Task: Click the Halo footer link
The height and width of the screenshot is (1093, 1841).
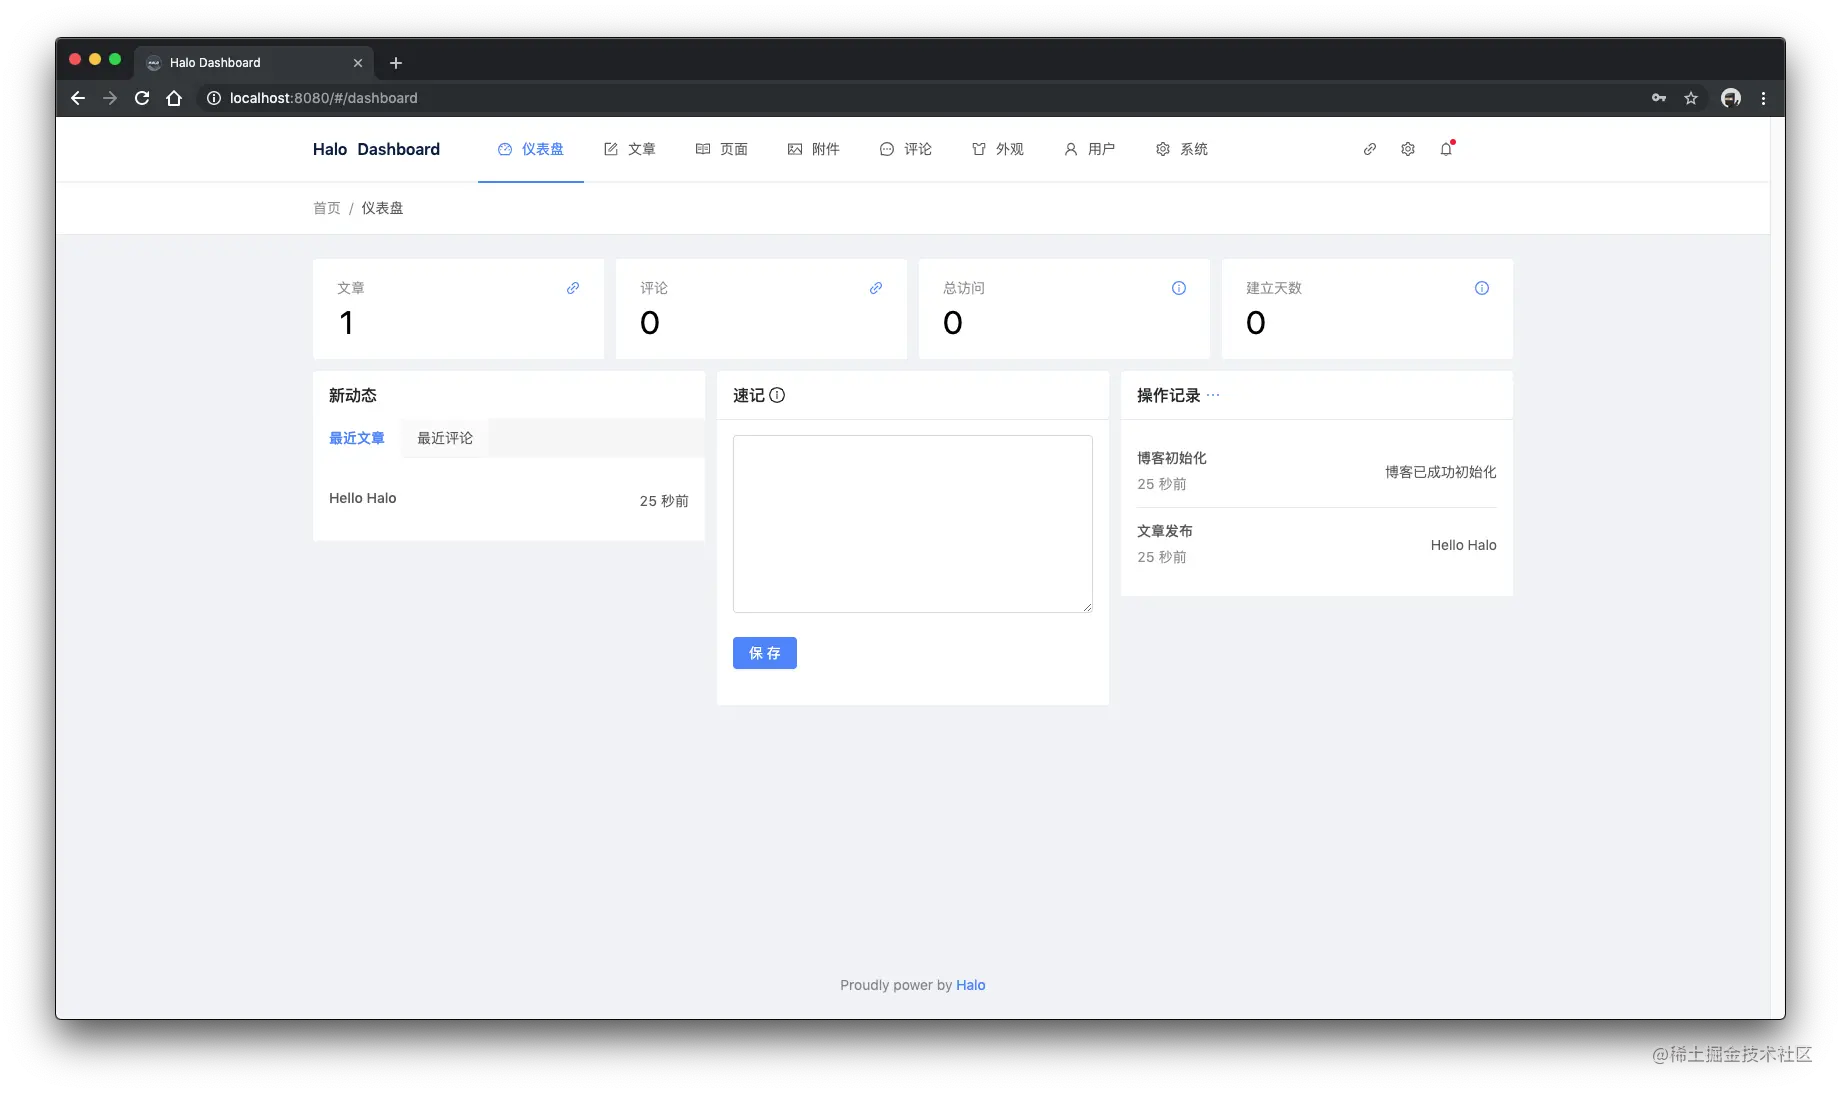Action: [971, 985]
